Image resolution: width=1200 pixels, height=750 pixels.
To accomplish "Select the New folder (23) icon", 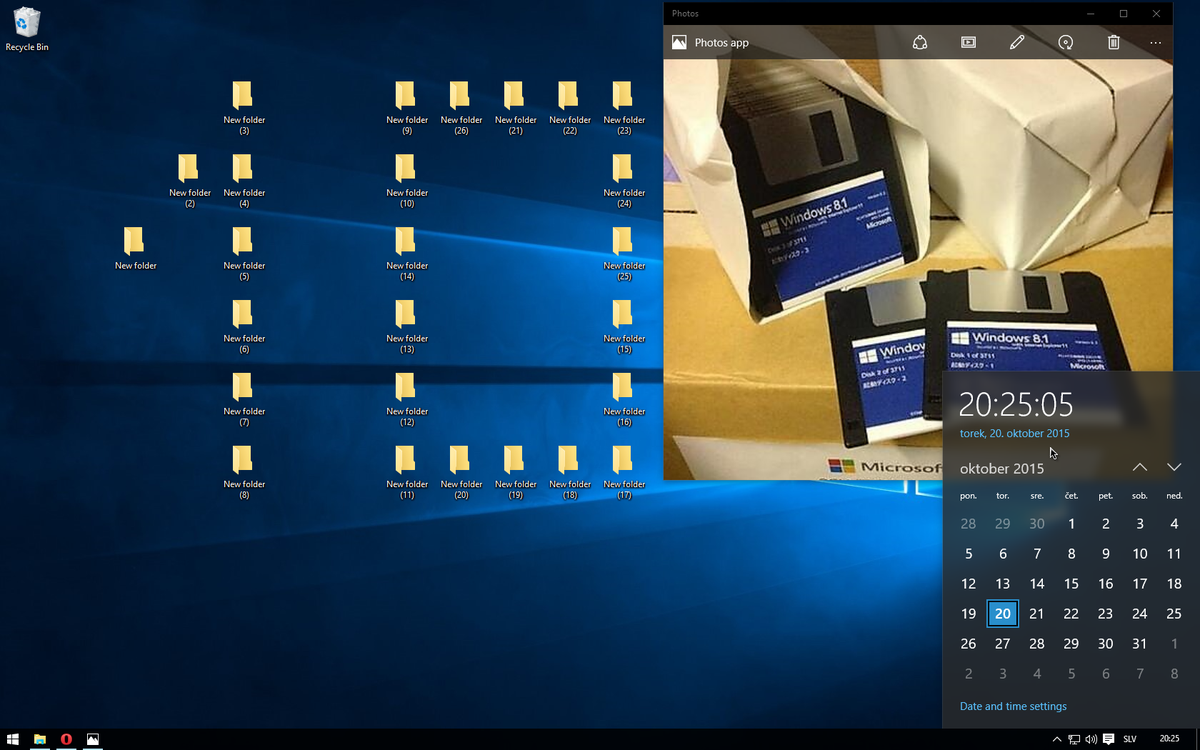I will [623, 108].
